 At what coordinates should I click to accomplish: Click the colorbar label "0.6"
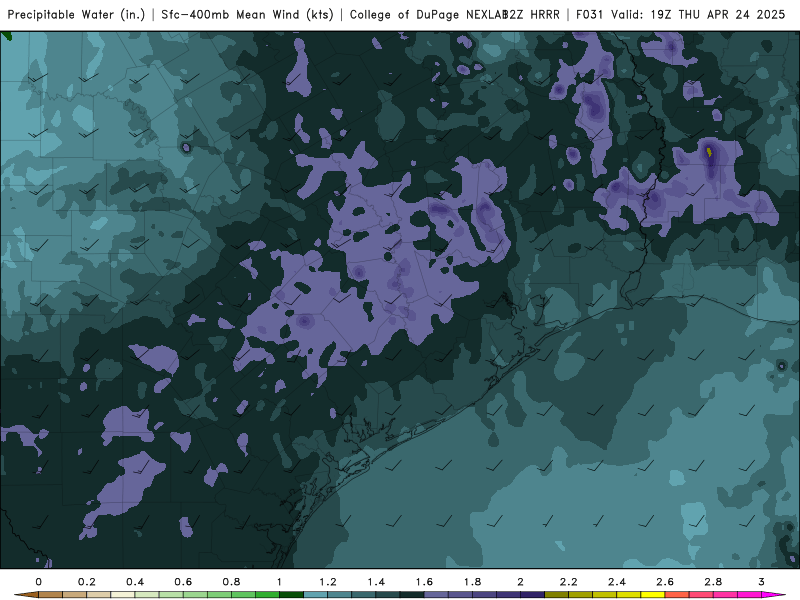[183, 582]
